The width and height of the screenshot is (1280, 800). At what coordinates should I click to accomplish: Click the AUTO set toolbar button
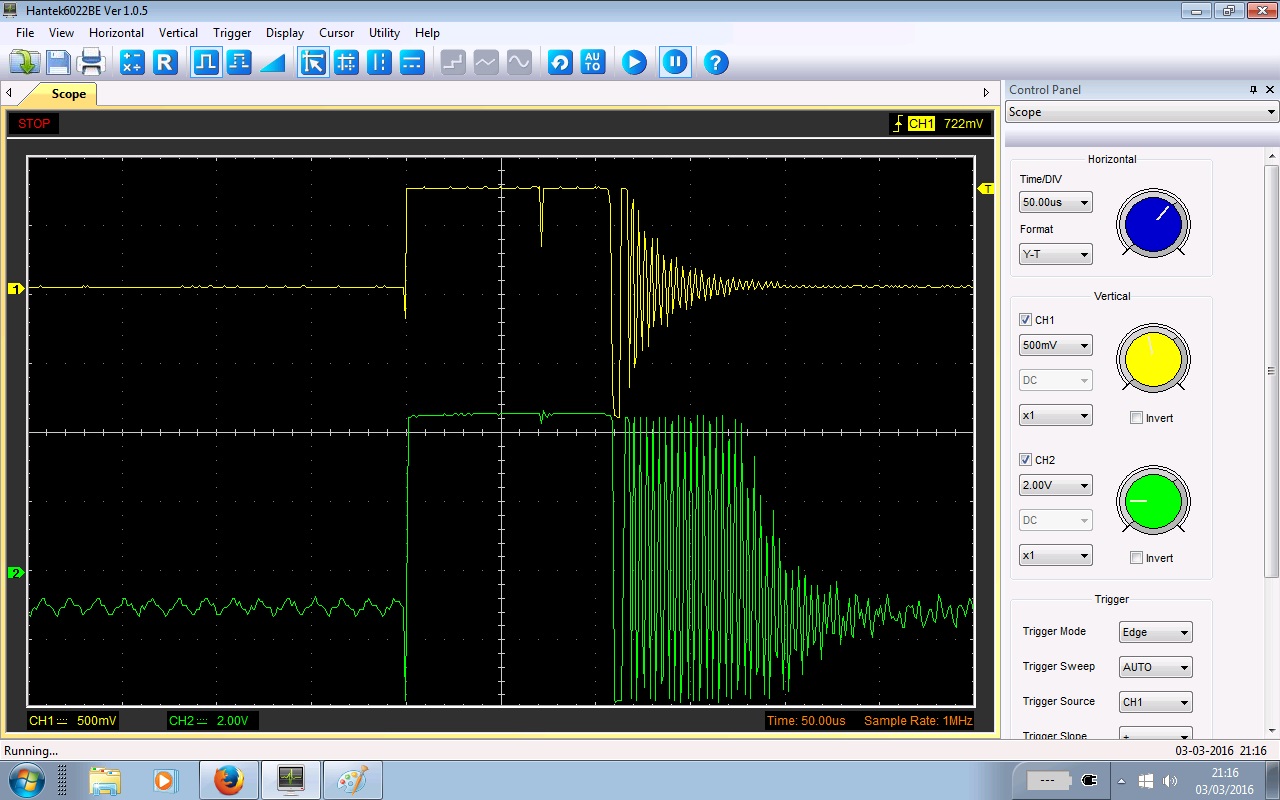[593, 63]
